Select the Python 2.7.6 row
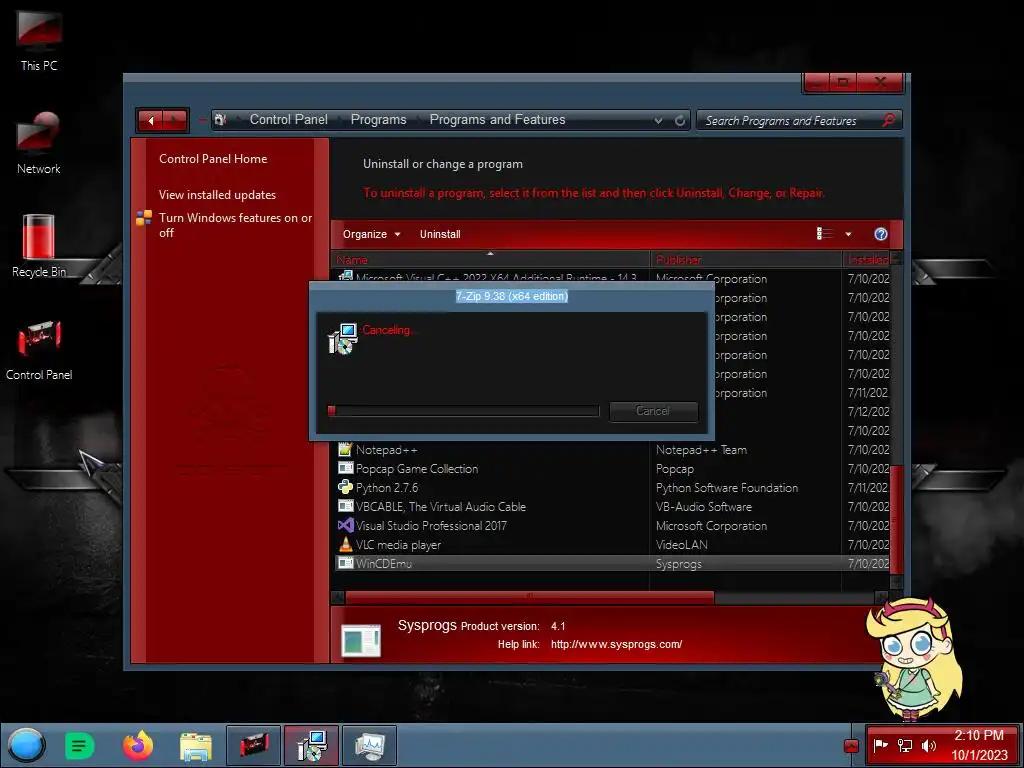The width and height of the screenshot is (1024, 768). click(x=612, y=487)
